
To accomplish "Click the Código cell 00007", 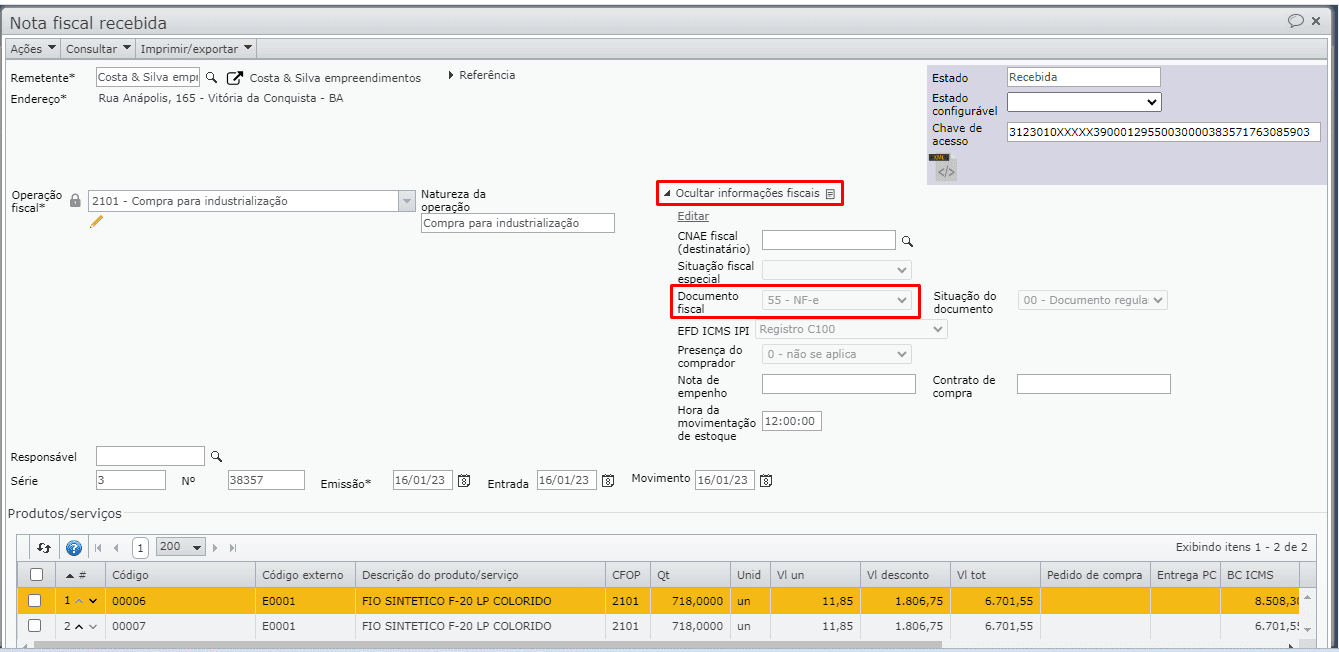I will point(180,626).
